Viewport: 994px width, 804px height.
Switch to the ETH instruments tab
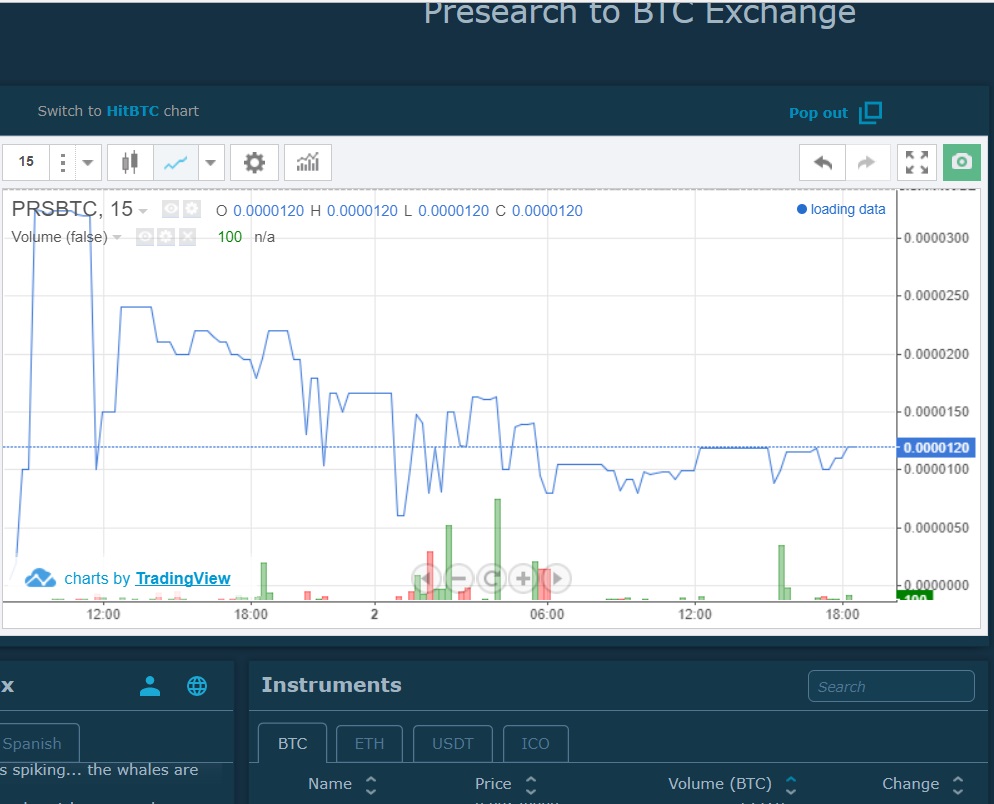(369, 743)
